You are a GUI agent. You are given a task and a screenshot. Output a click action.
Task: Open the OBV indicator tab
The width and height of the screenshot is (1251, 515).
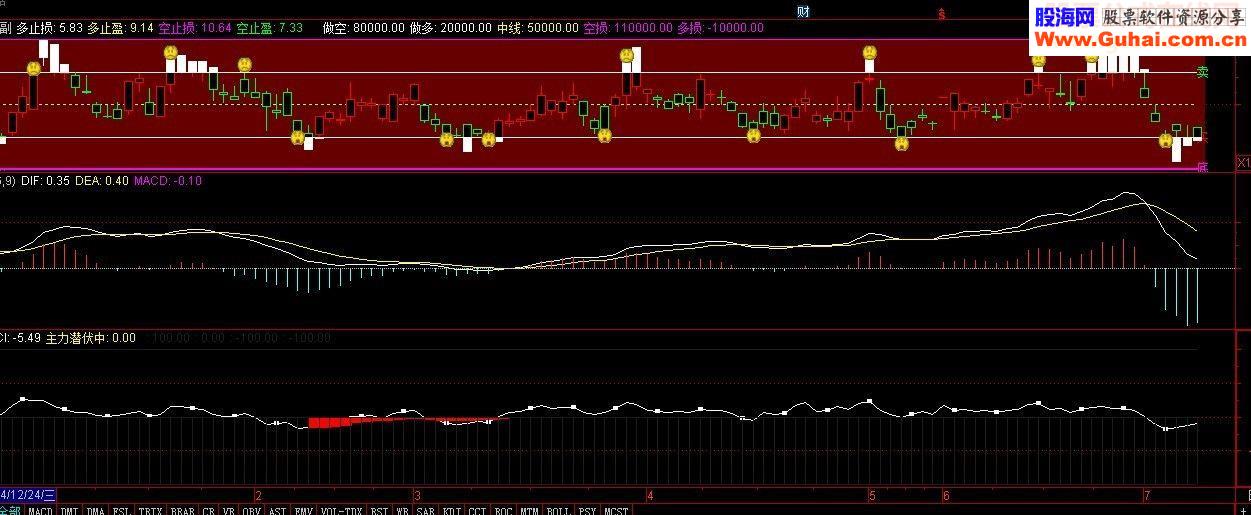(x=251, y=510)
